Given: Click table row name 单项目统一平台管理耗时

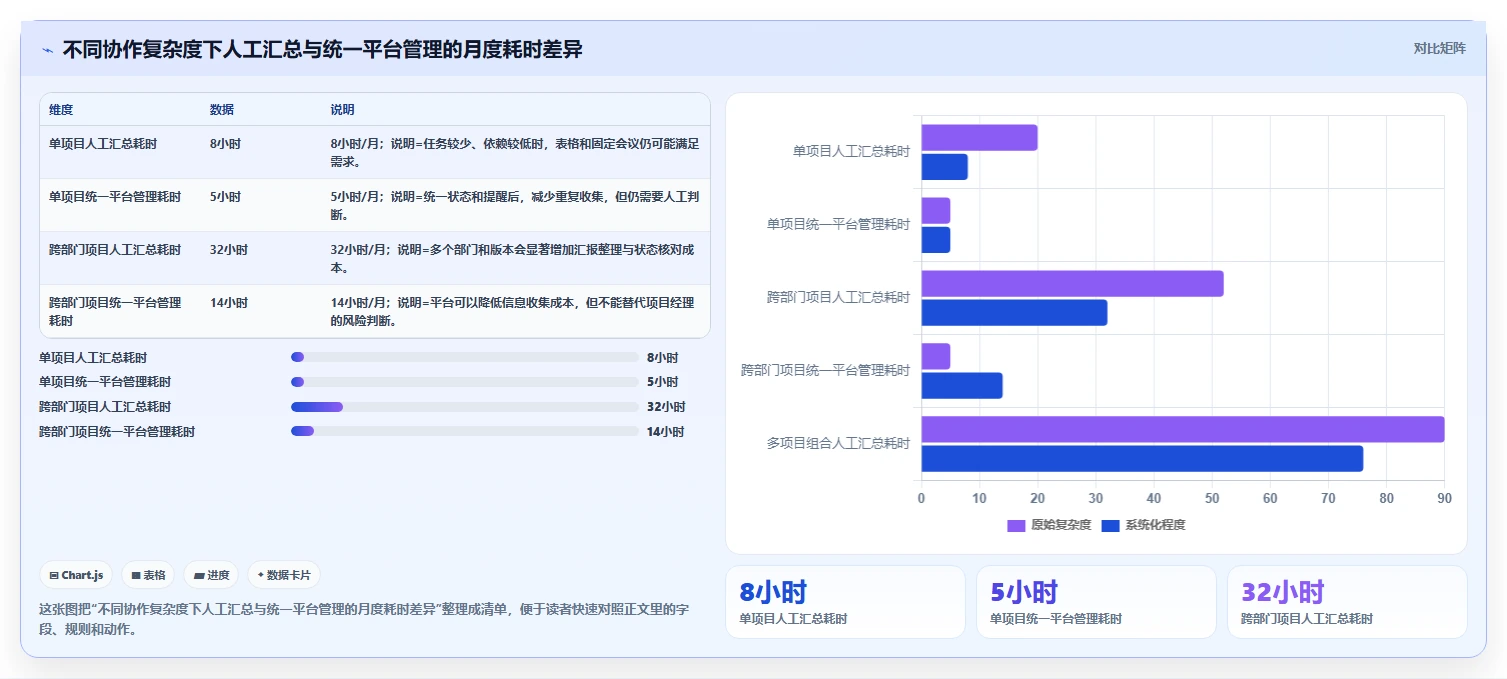Looking at the screenshot, I should tap(115, 197).
